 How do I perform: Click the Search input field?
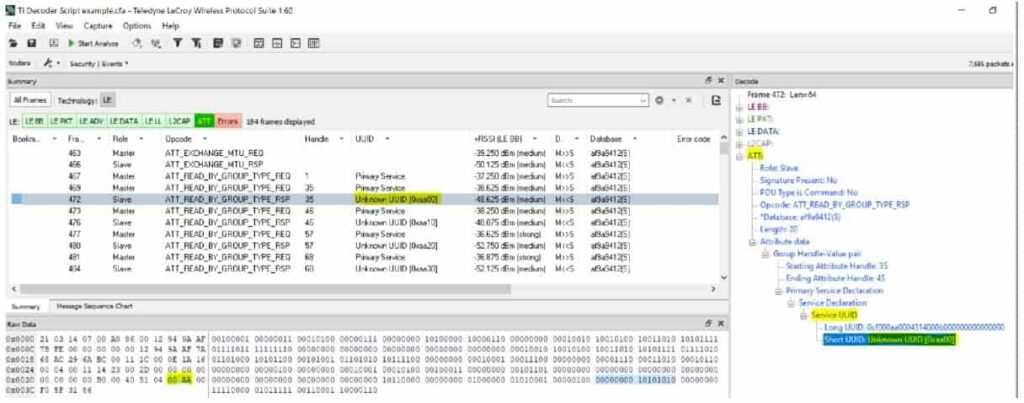tap(592, 101)
